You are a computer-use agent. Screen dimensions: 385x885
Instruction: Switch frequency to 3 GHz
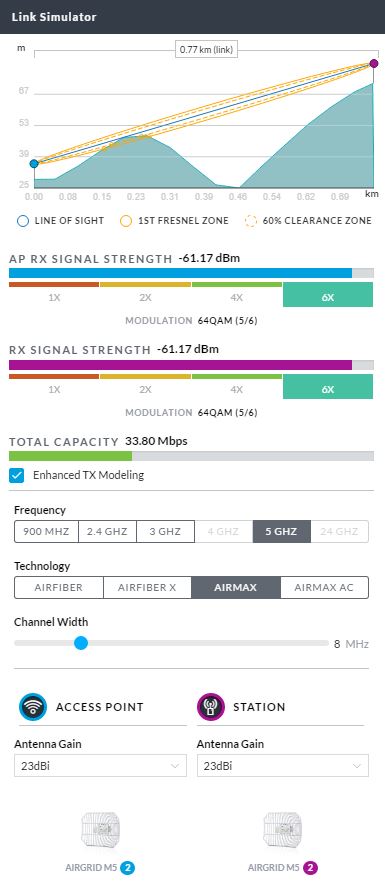[165, 531]
